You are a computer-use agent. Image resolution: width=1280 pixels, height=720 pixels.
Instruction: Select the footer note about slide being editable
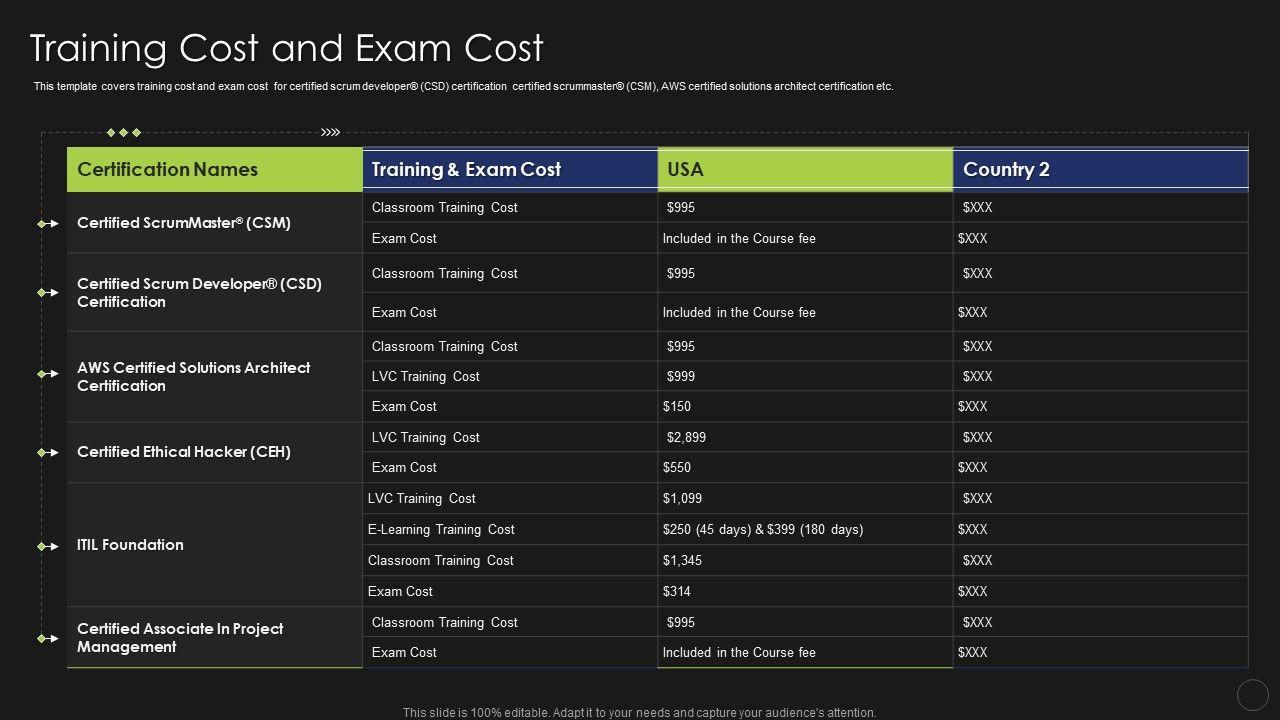[640, 713]
